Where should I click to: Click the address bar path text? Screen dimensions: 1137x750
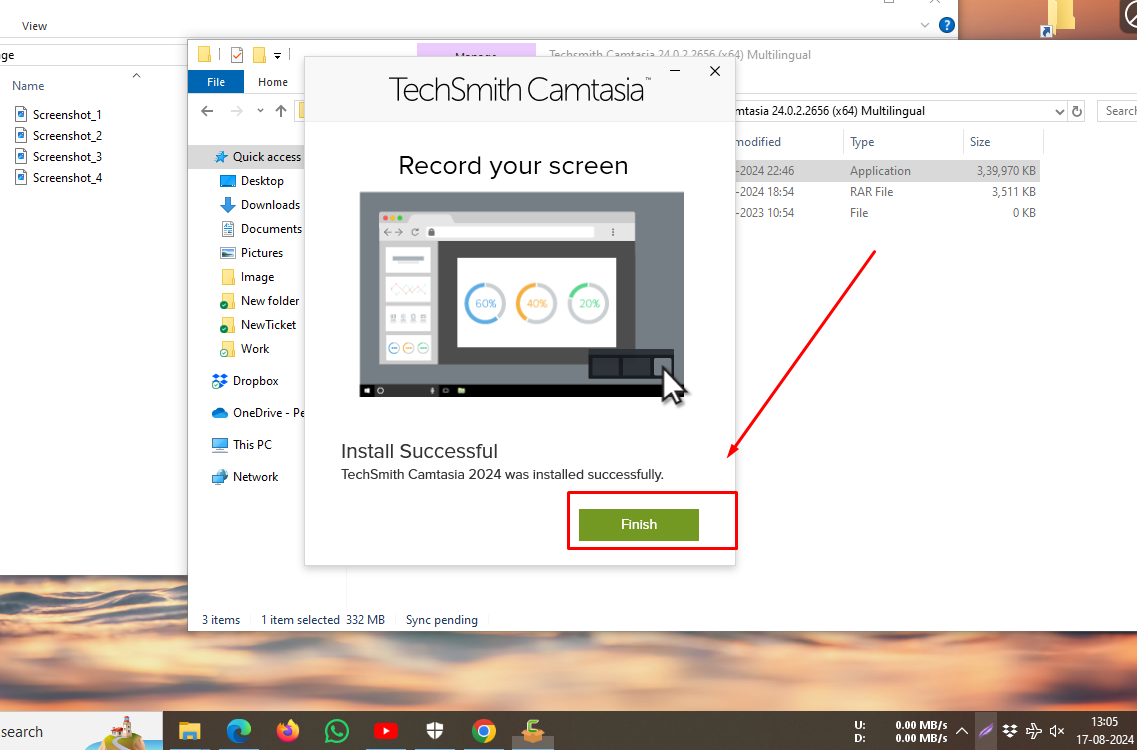point(830,111)
